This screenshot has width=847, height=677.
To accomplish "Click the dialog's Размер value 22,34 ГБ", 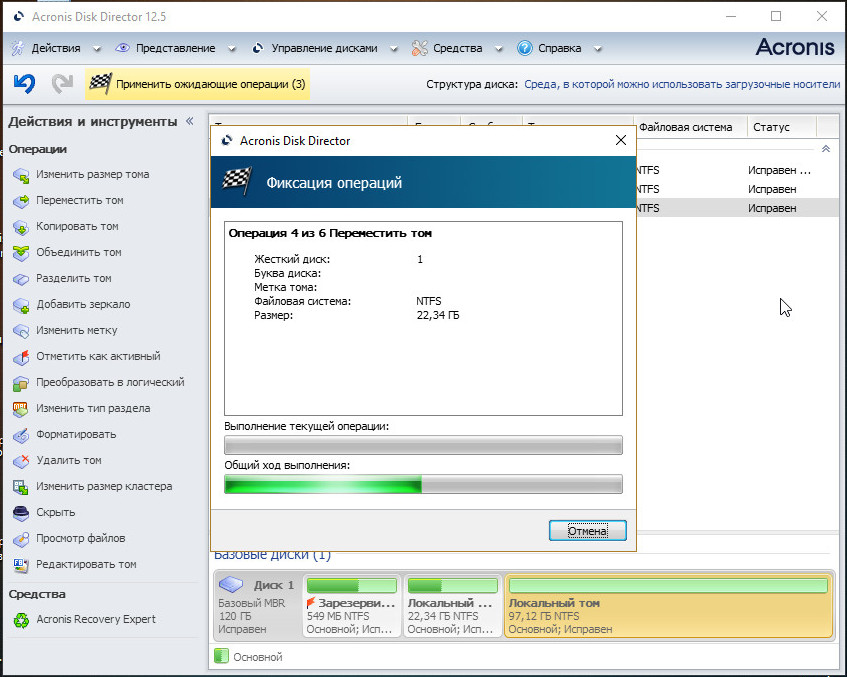I will click(438, 315).
